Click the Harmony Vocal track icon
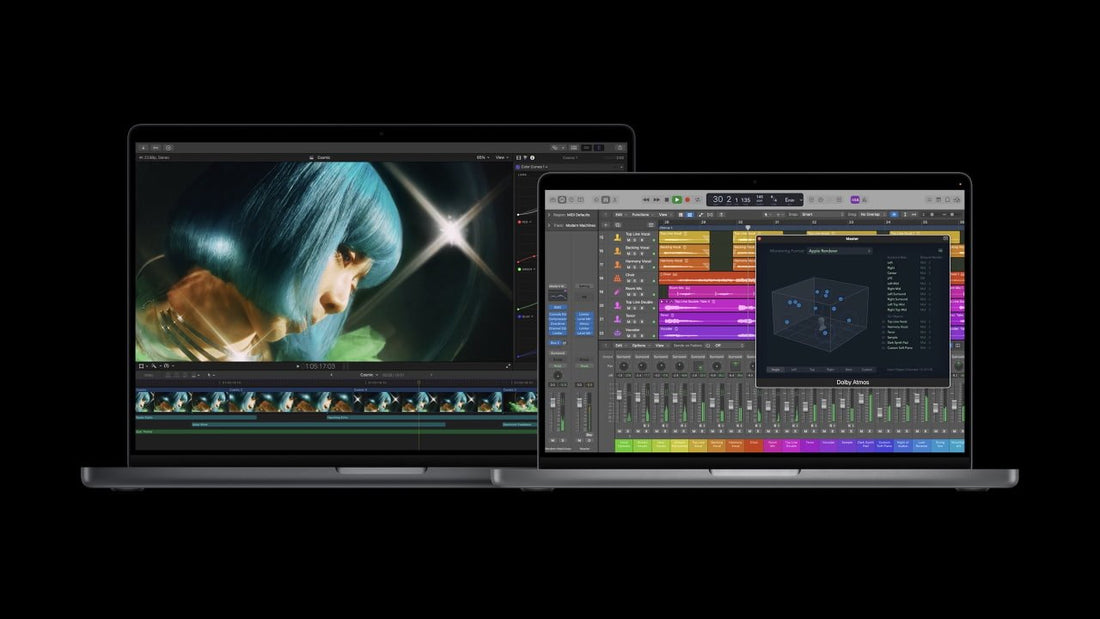The height and width of the screenshot is (619, 1100). point(617,265)
